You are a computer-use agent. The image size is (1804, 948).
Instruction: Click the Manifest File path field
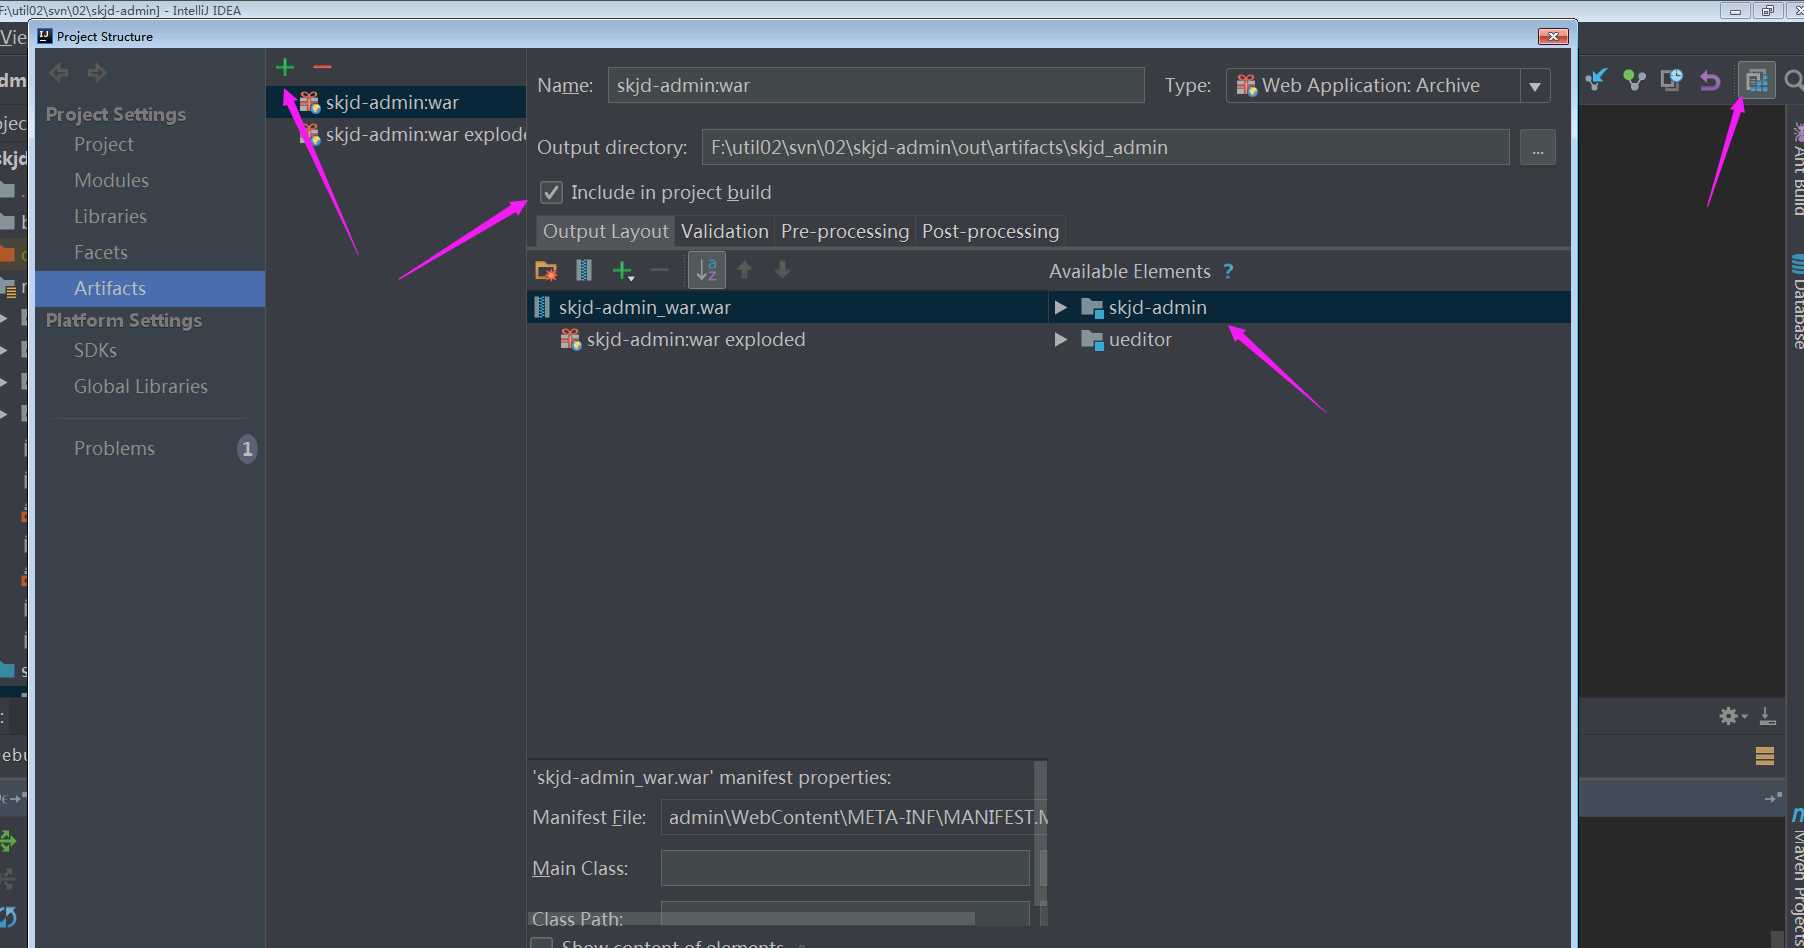[854, 817]
